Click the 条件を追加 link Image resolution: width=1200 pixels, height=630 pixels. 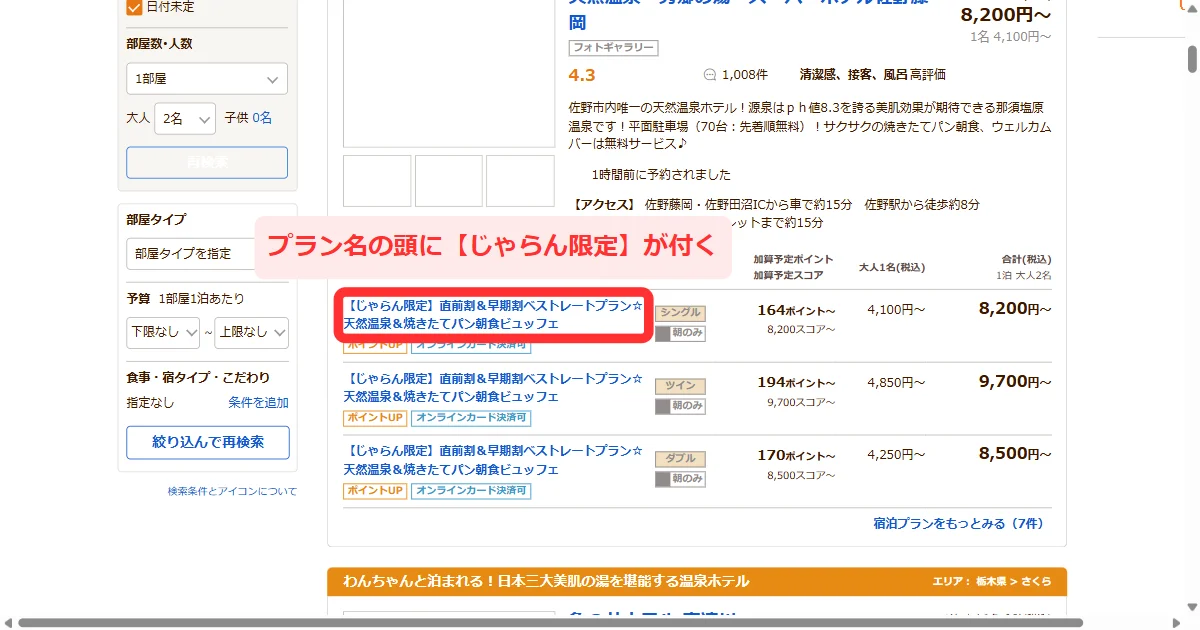(x=258, y=403)
